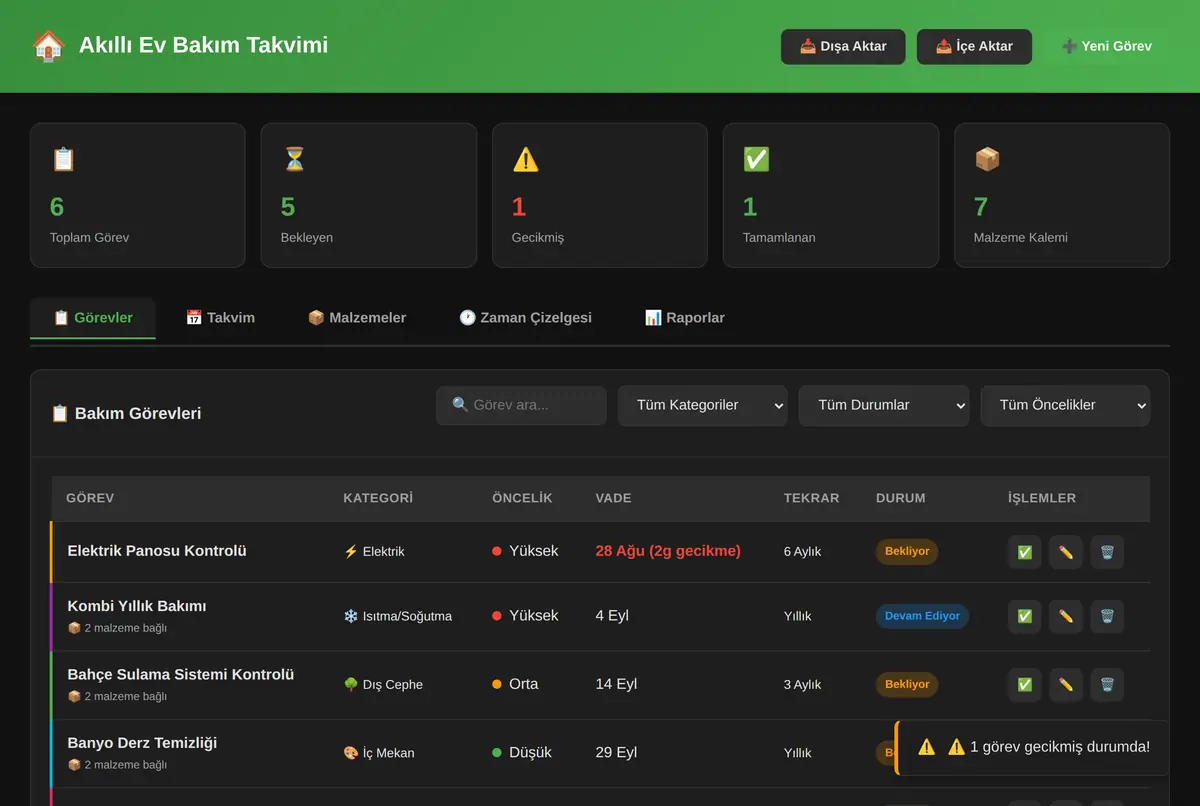
Task: Click the box icon on Malzeme Kalemi card
Action: click(x=987, y=159)
